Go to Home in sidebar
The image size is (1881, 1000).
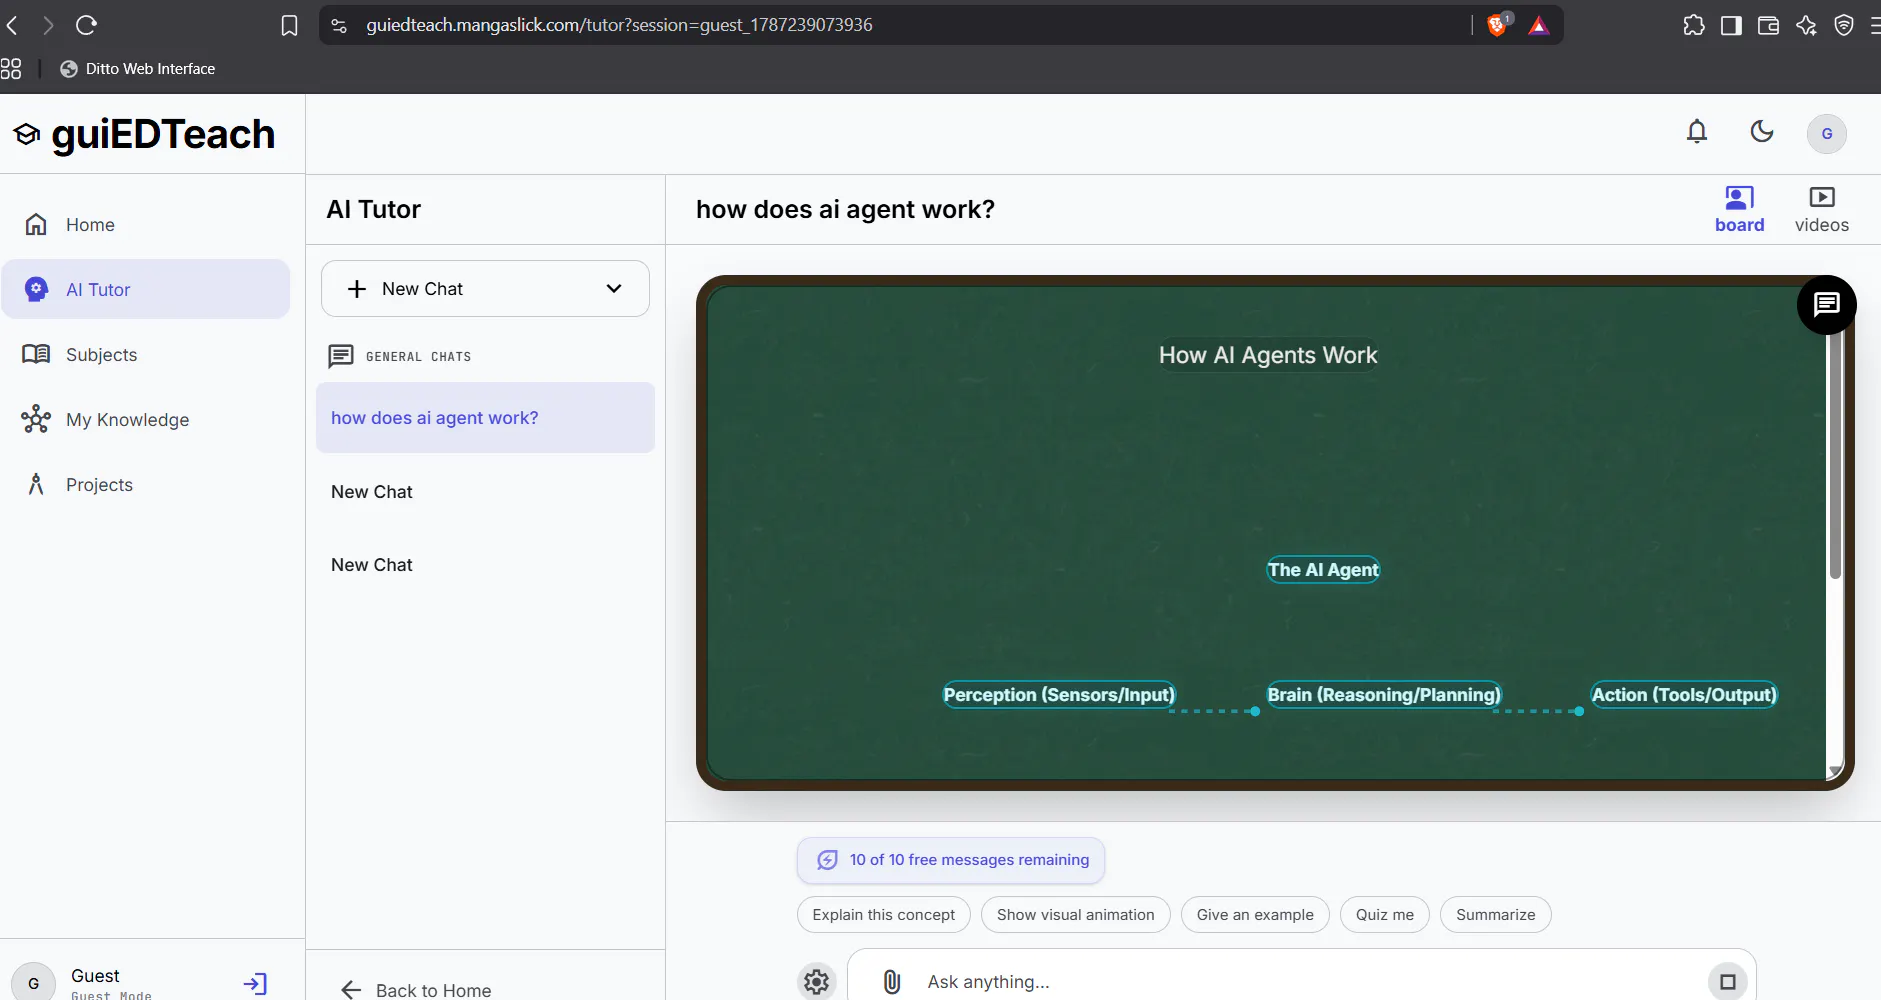pyautogui.click(x=146, y=225)
